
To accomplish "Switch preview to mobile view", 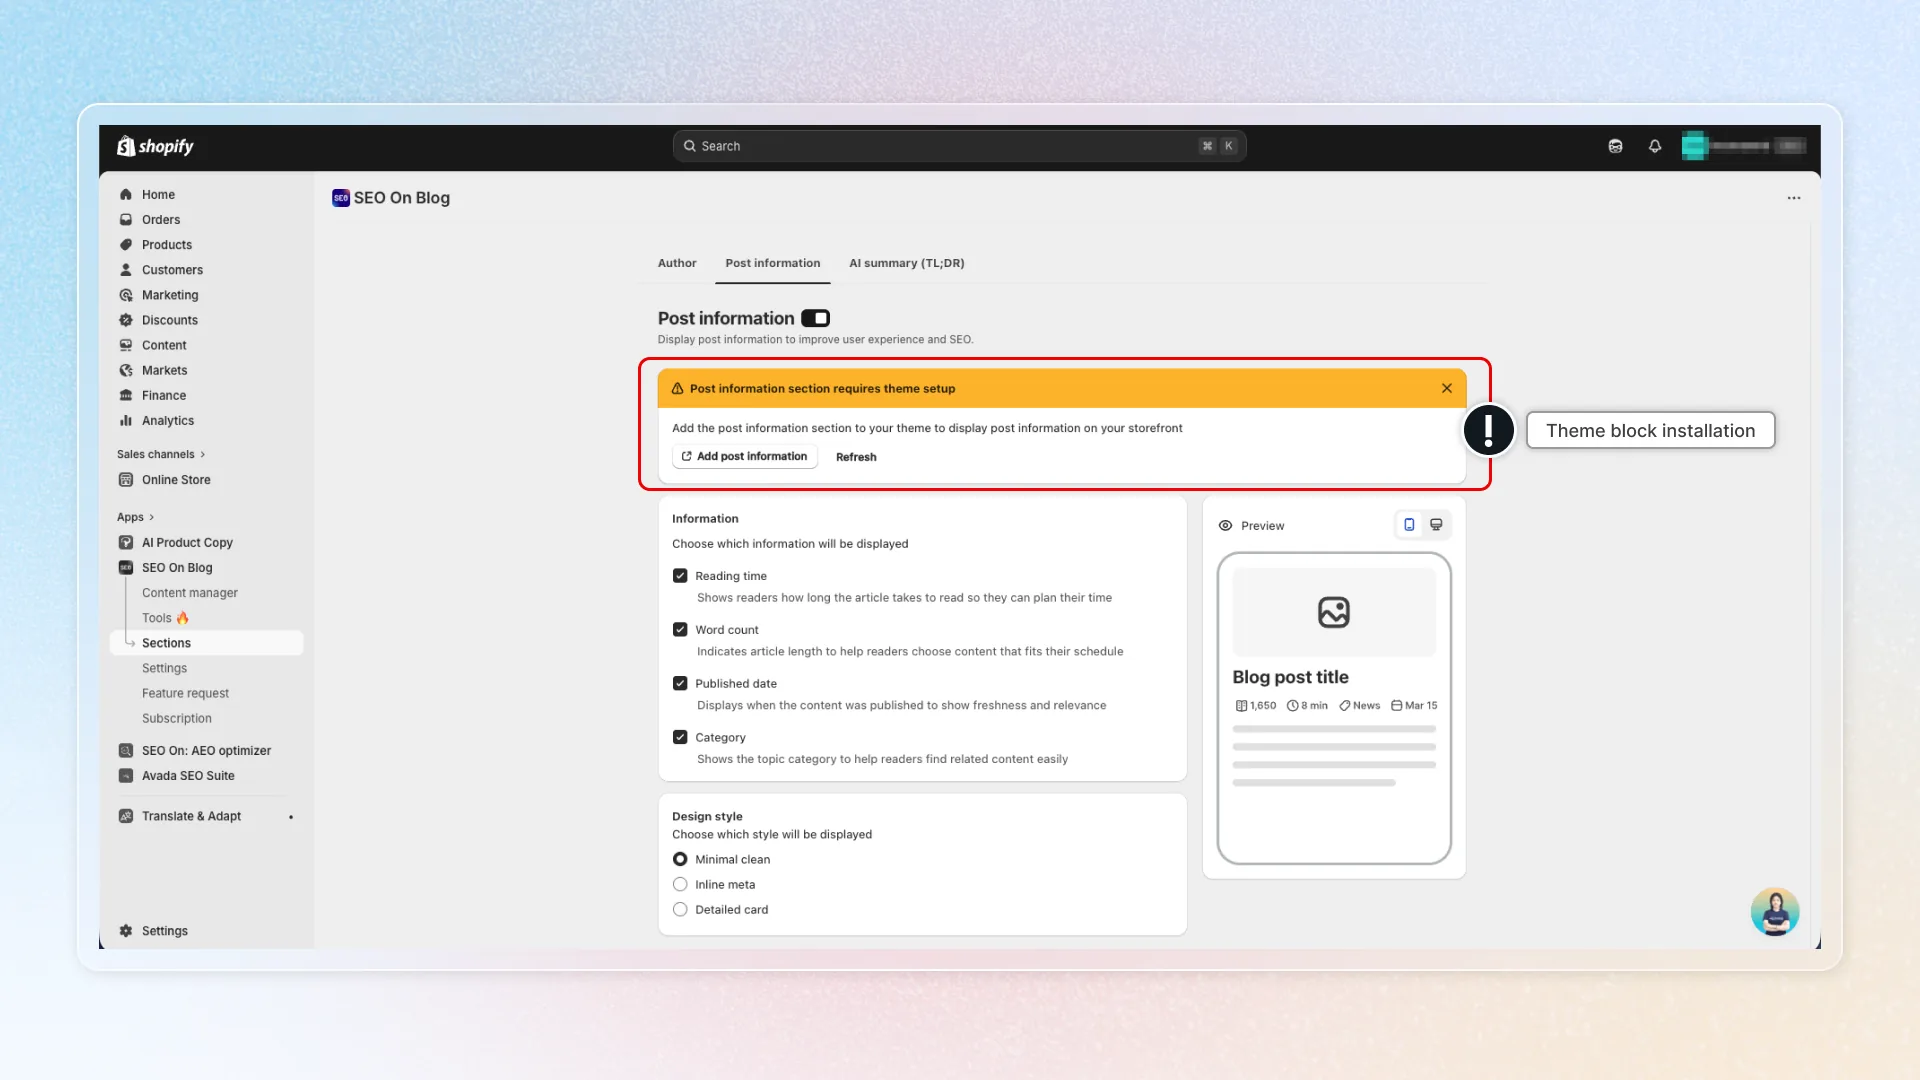I will [1409, 525].
